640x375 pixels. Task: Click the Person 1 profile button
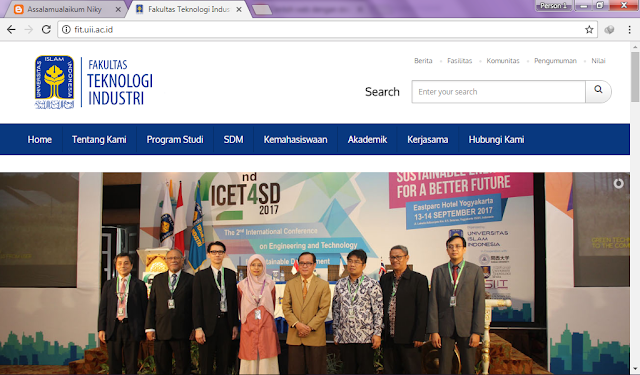[x=554, y=5]
